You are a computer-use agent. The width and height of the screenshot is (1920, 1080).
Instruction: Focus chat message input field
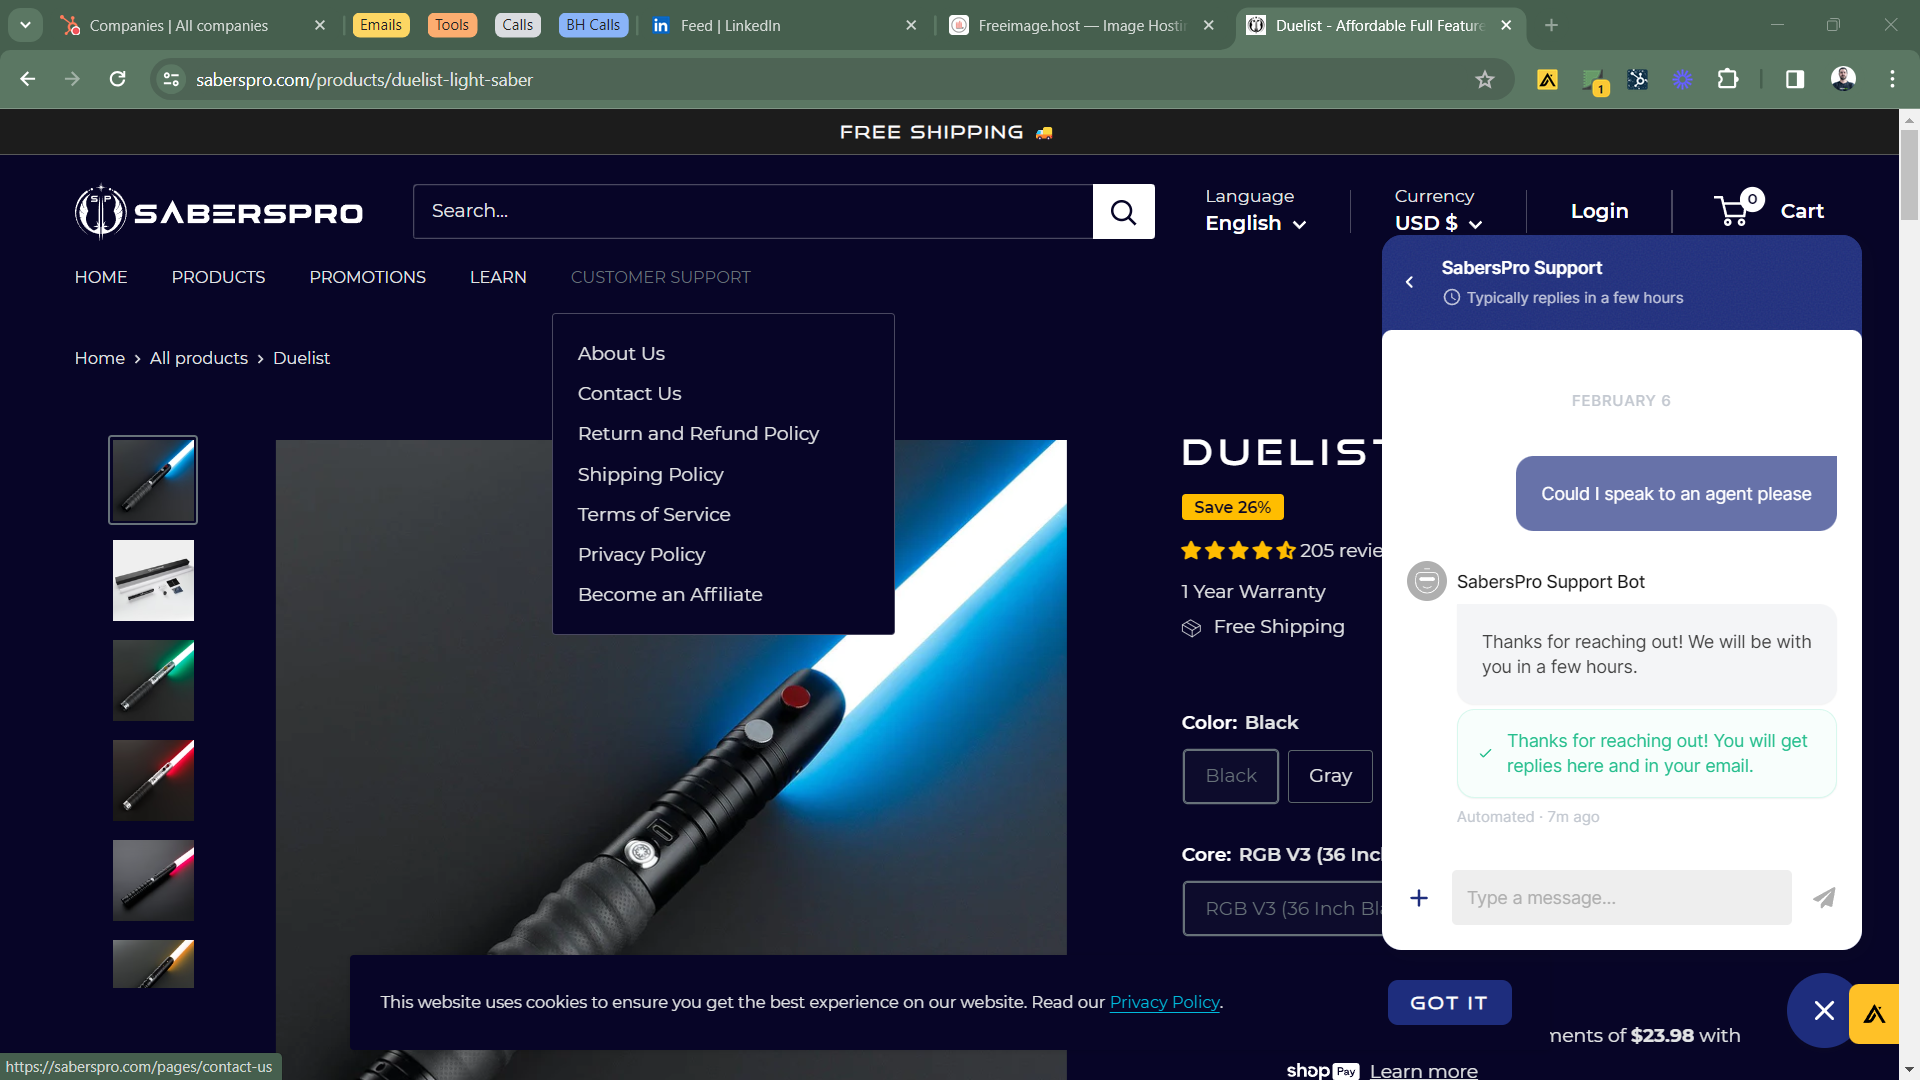point(1622,898)
